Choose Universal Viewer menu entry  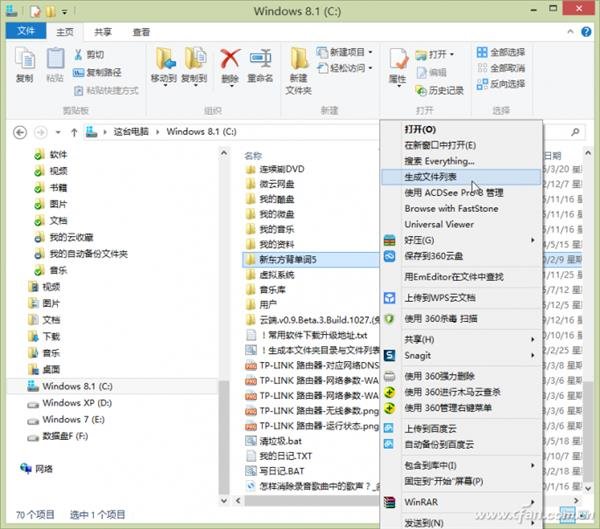pos(461,224)
